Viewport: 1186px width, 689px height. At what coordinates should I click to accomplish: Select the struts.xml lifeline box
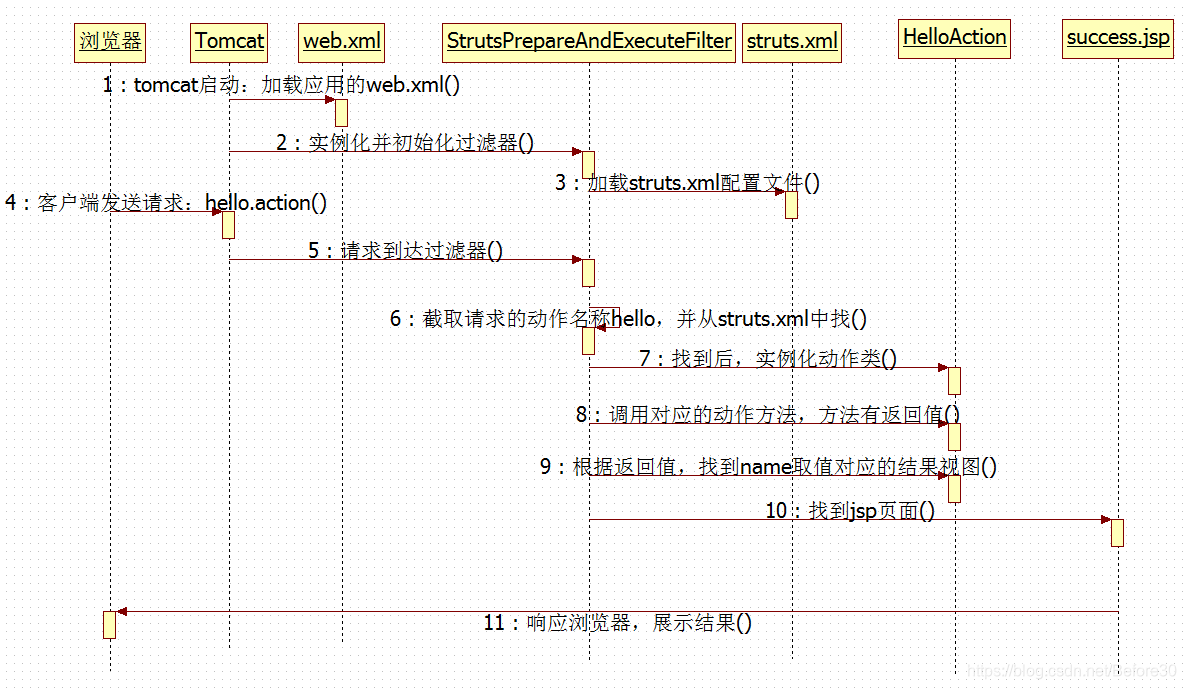pyautogui.click(x=792, y=42)
